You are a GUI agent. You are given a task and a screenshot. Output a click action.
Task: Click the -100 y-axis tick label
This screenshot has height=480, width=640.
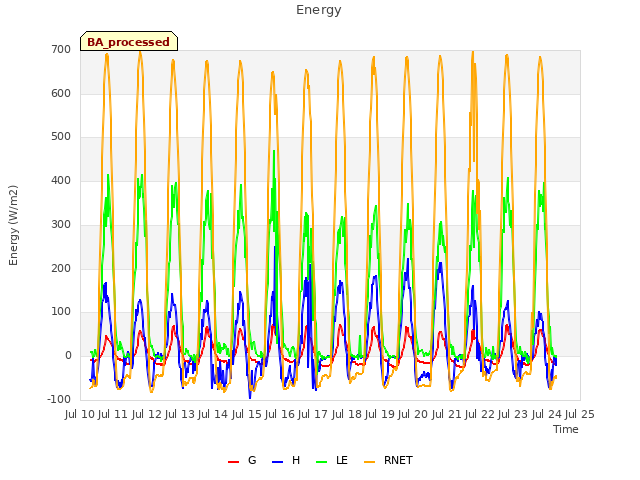(x=59, y=400)
